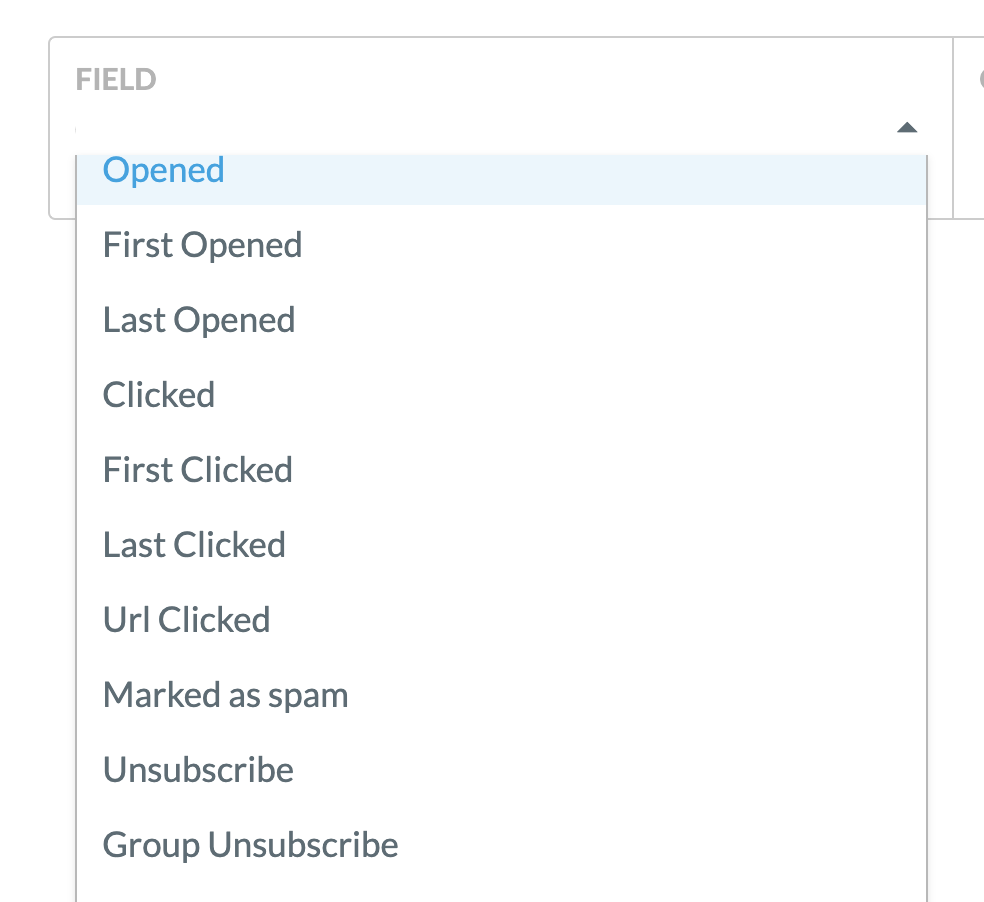The height and width of the screenshot is (902, 984).
Task: Pick Group Unsubscribe at the list bottom
Action: [x=501, y=845]
